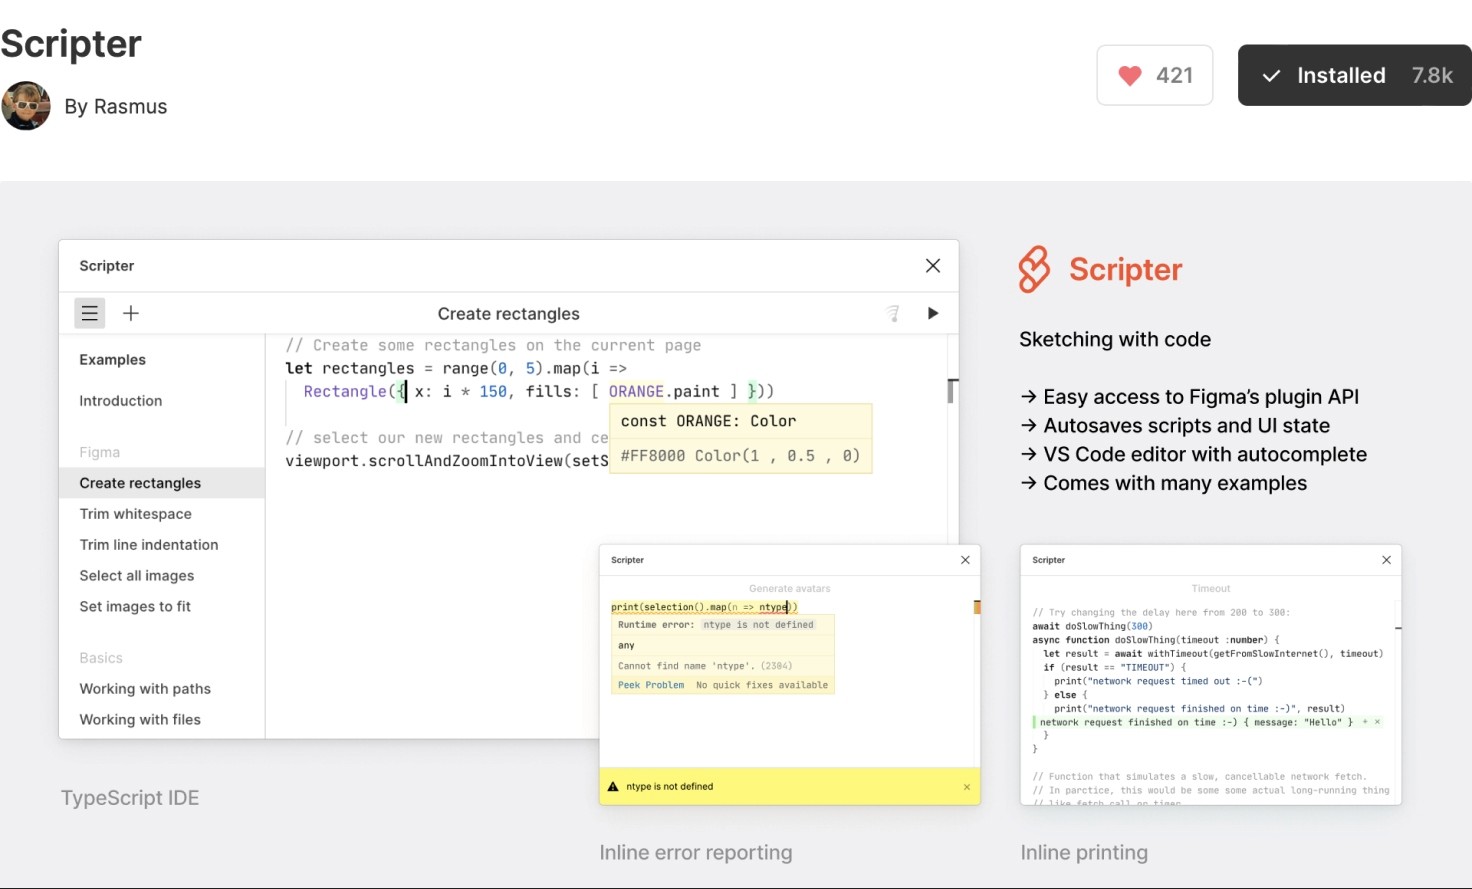Open author link By Rasmus
Image resolution: width=1472 pixels, height=889 pixels.
tap(116, 107)
